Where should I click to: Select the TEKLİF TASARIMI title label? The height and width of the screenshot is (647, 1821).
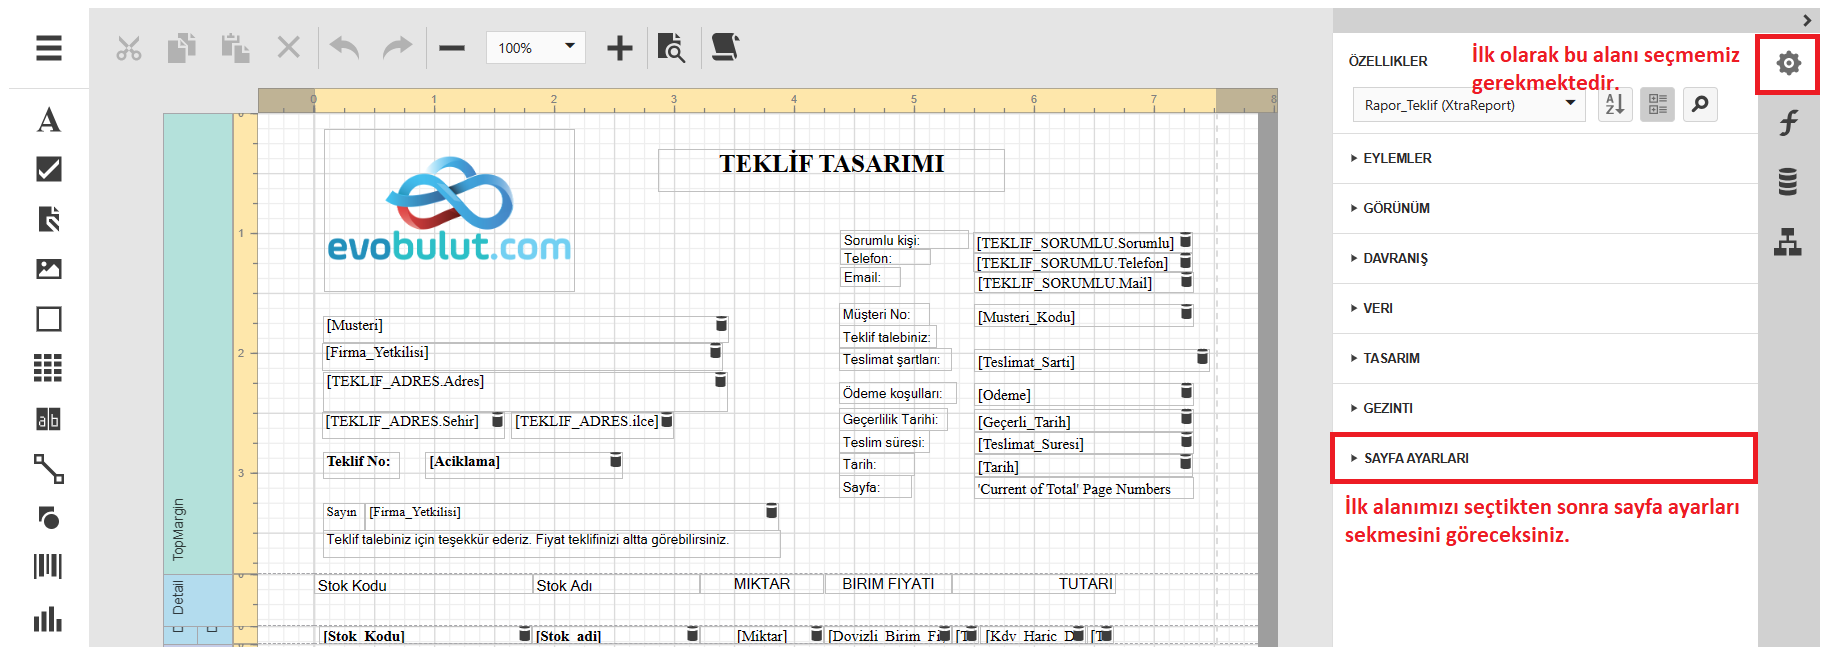pyautogui.click(x=831, y=165)
